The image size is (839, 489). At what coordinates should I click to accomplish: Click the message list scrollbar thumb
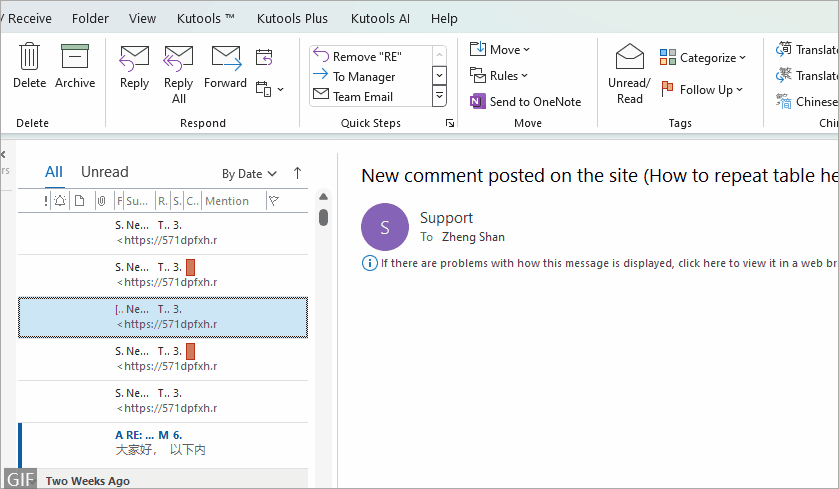(x=323, y=217)
